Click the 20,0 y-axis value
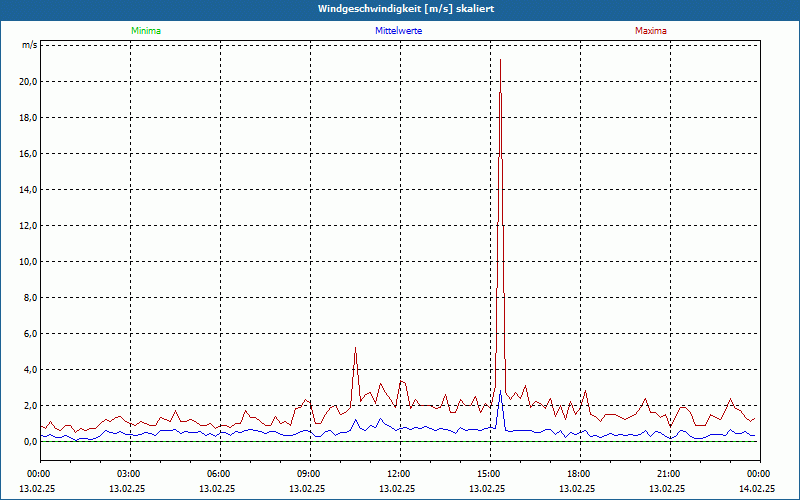Image resolution: width=800 pixels, height=500 pixels. coord(29,82)
